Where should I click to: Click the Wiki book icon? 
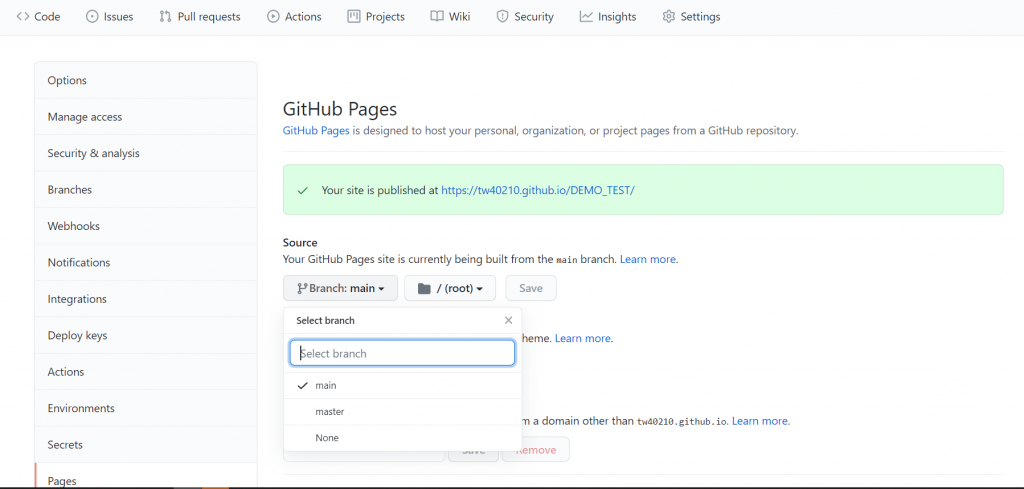click(437, 17)
